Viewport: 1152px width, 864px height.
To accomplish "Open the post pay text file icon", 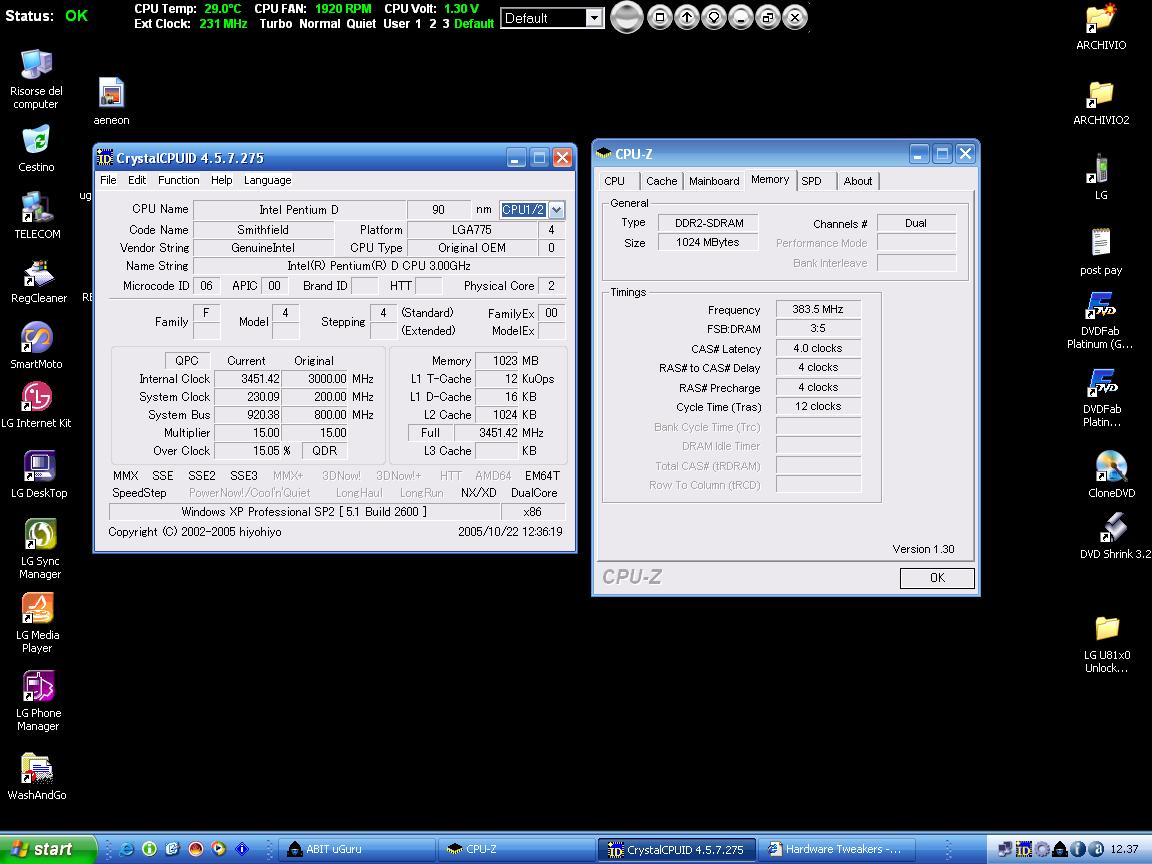I will click(1101, 251).
